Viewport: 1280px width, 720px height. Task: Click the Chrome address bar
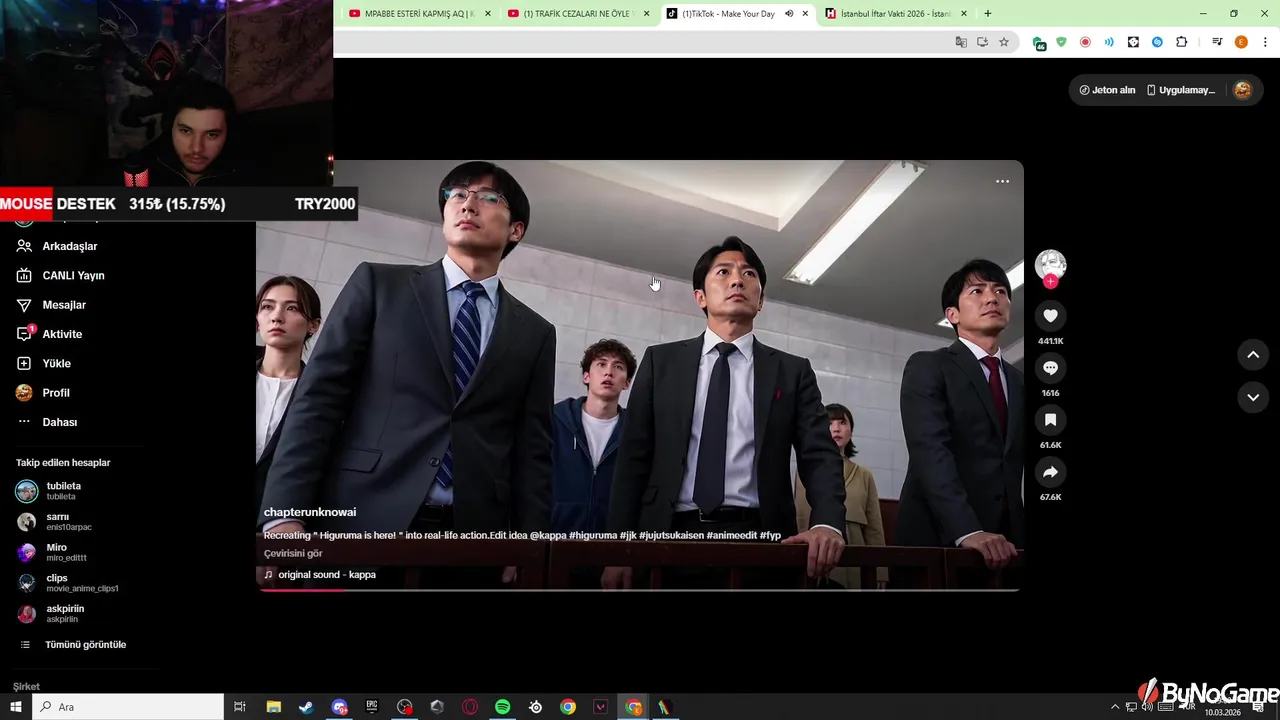[640, 42]
